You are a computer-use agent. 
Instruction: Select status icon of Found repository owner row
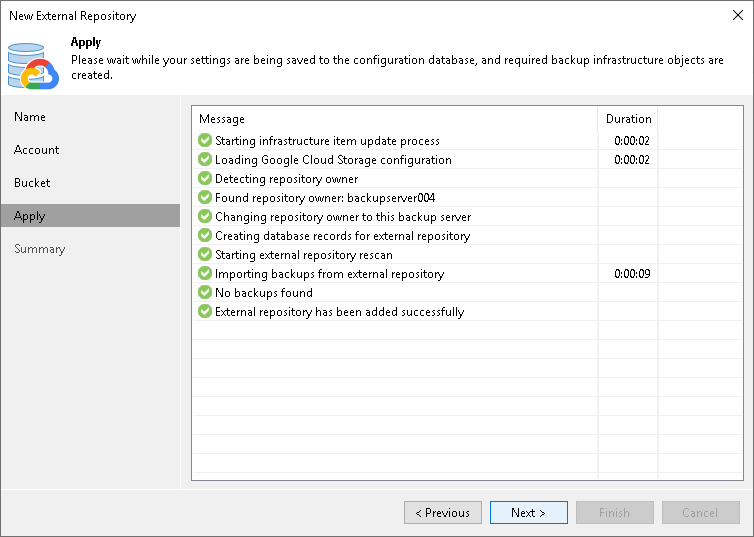point(205,197)
